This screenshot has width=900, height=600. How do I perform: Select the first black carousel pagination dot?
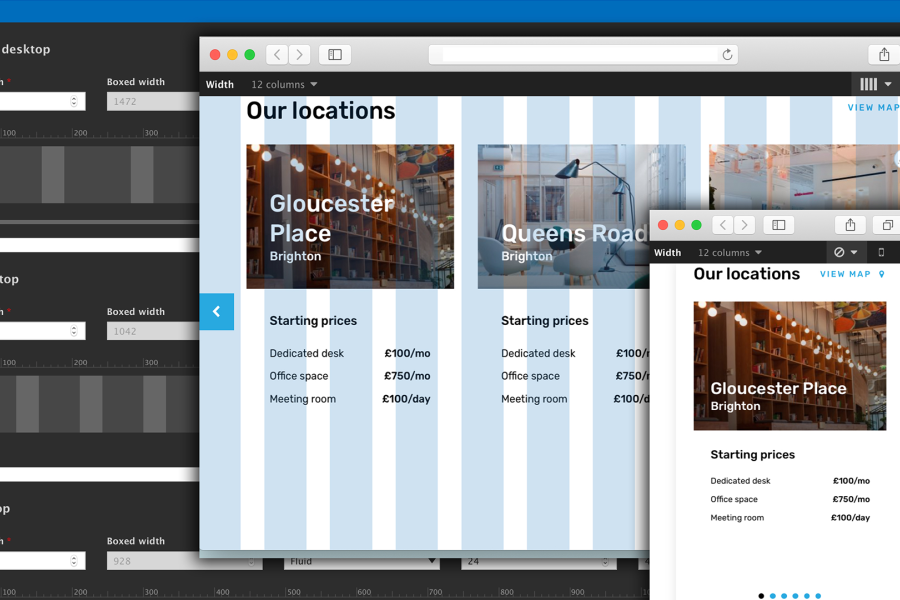point(761,596)
